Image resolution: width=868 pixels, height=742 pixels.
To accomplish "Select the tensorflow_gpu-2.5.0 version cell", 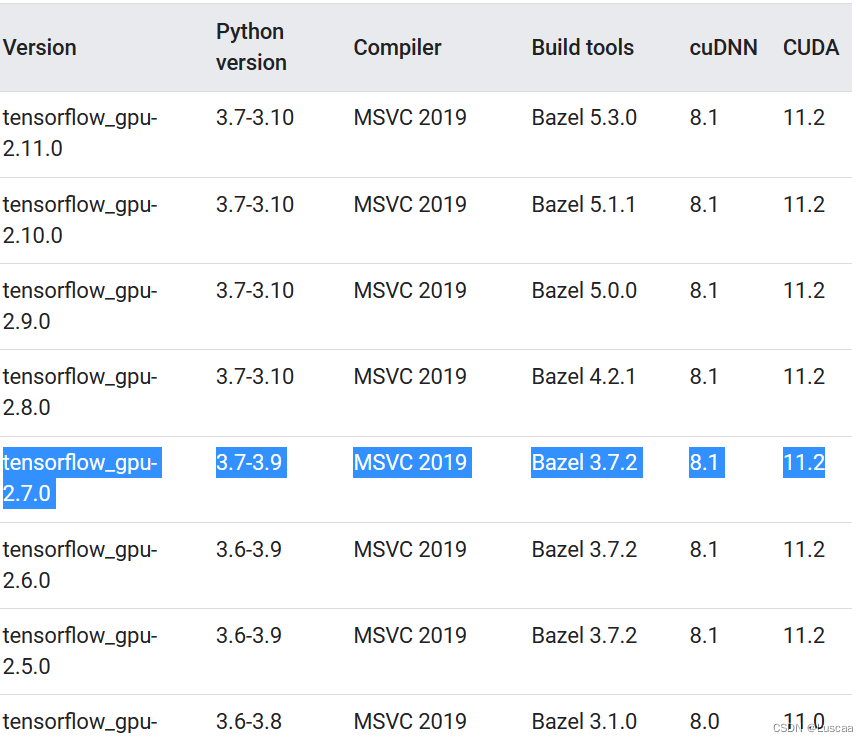I will [x=80, y=651].
